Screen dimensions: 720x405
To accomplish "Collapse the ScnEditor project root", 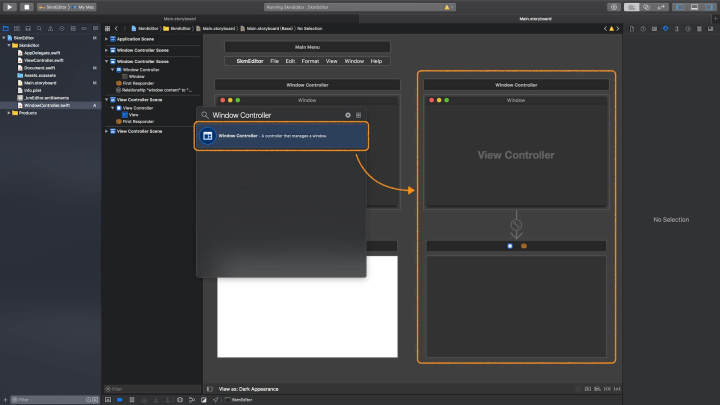I will pos(4,38).
